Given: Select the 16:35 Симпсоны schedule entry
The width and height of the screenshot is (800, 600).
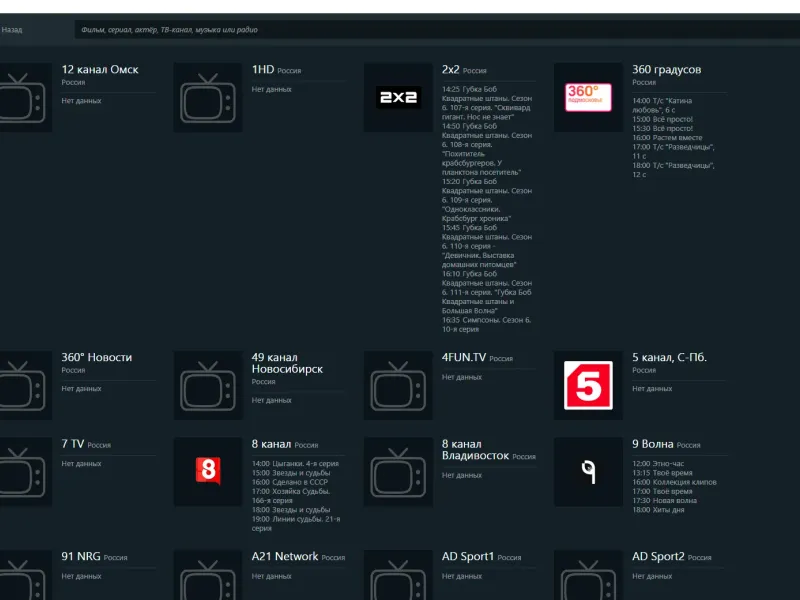Looking at the screenshot, I should [x=487, y=324].
